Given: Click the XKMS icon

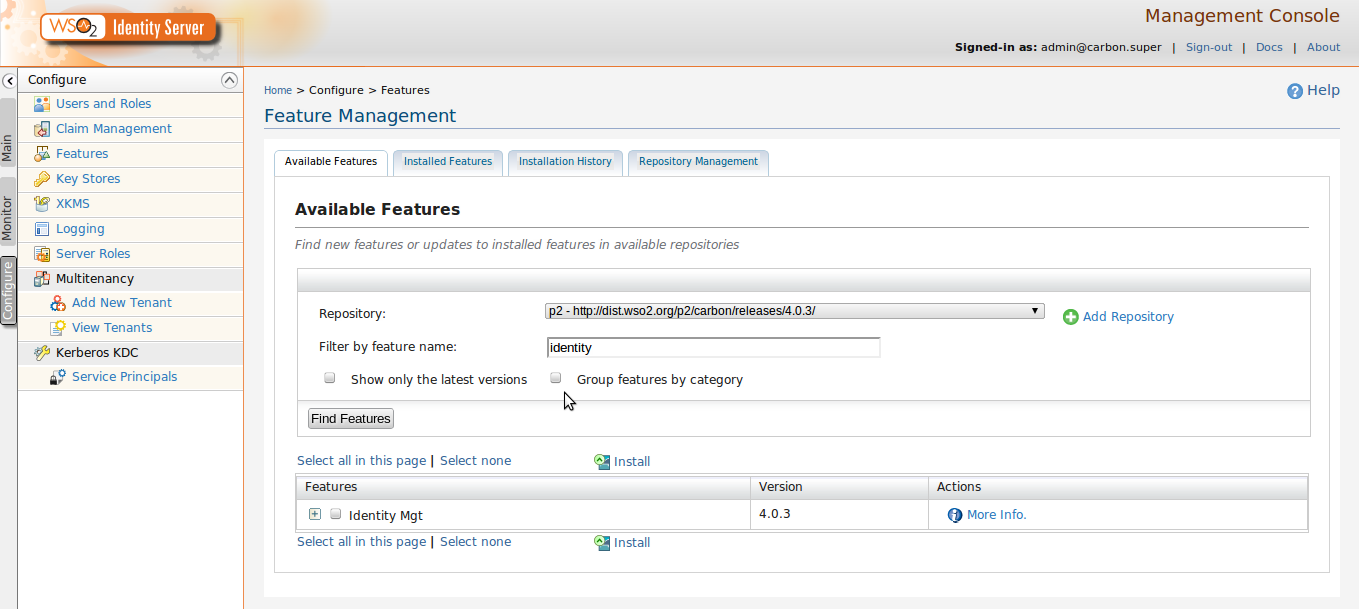Looking at the screenshot, I should (41, 203).
